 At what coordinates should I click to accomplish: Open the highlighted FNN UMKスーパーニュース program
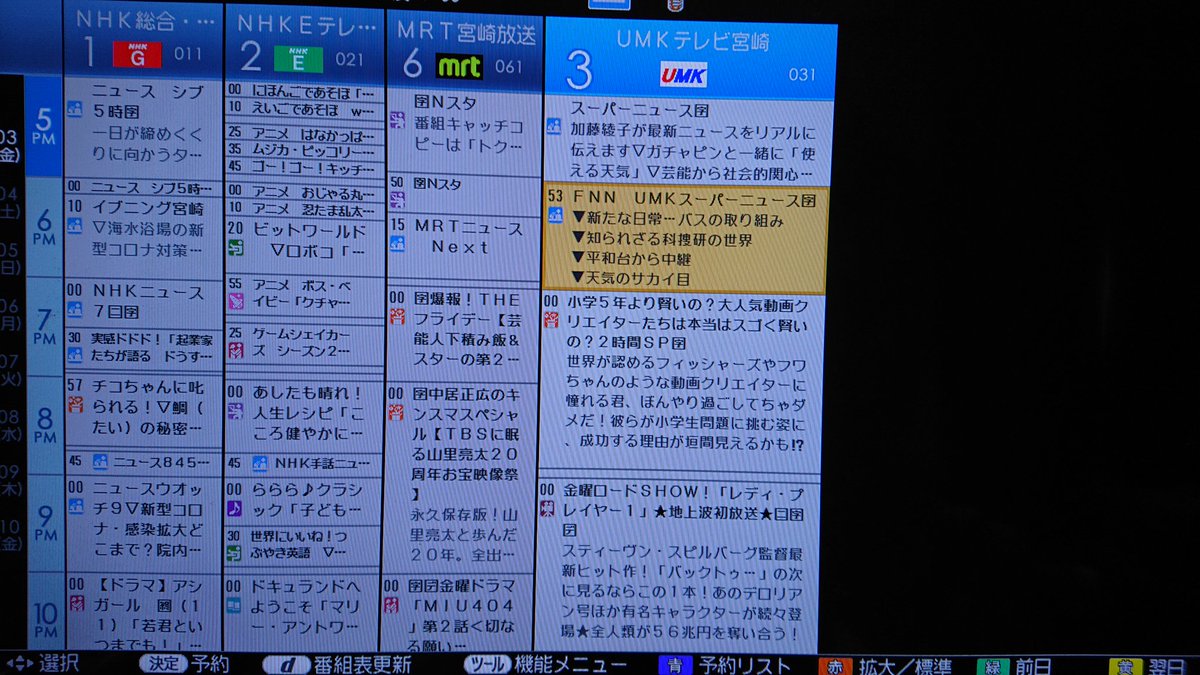pyautogui.click(x=685, y=239)
